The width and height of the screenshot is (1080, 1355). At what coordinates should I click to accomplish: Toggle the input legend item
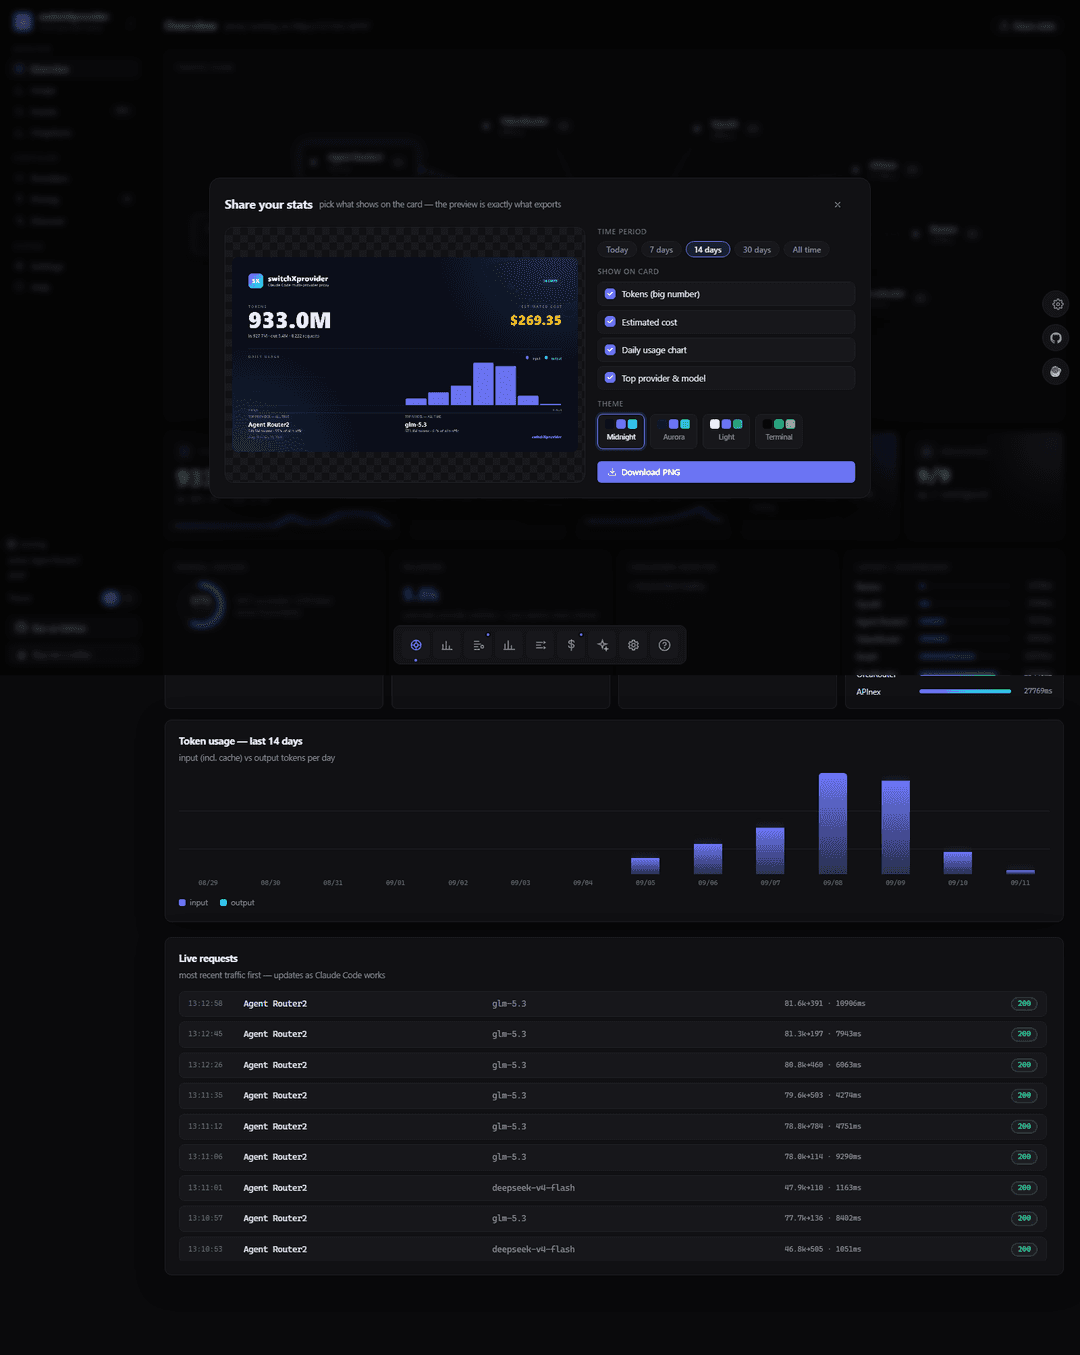coord(194,903)
